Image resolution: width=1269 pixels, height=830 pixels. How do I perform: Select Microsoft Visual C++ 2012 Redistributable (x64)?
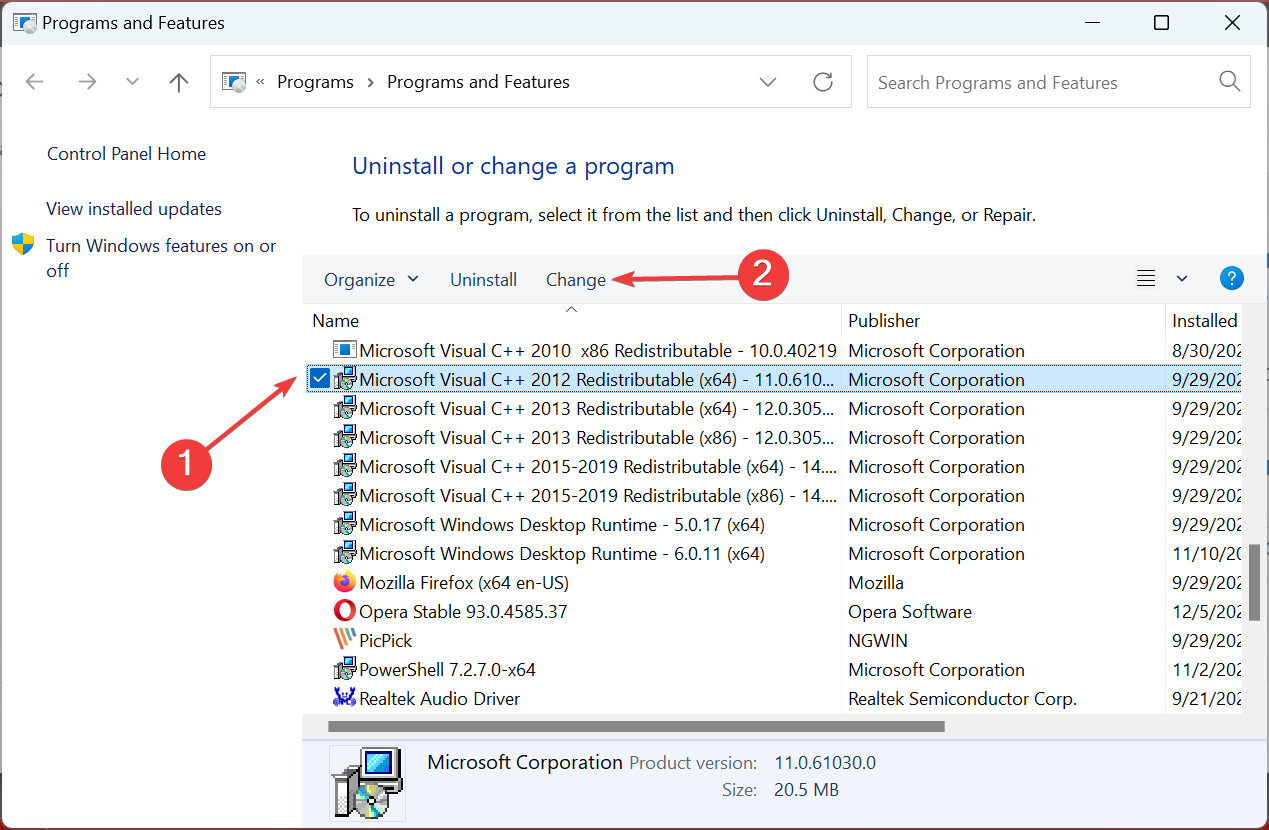(x=598, y=379)
